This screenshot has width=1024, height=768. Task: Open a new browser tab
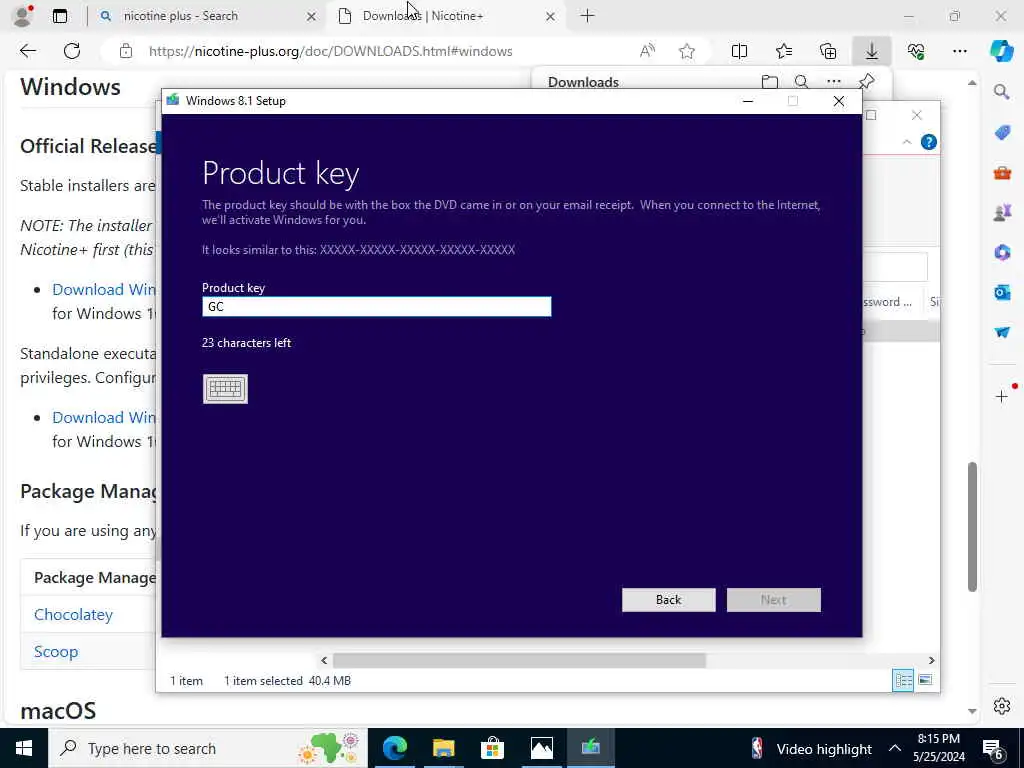[587, 16]
